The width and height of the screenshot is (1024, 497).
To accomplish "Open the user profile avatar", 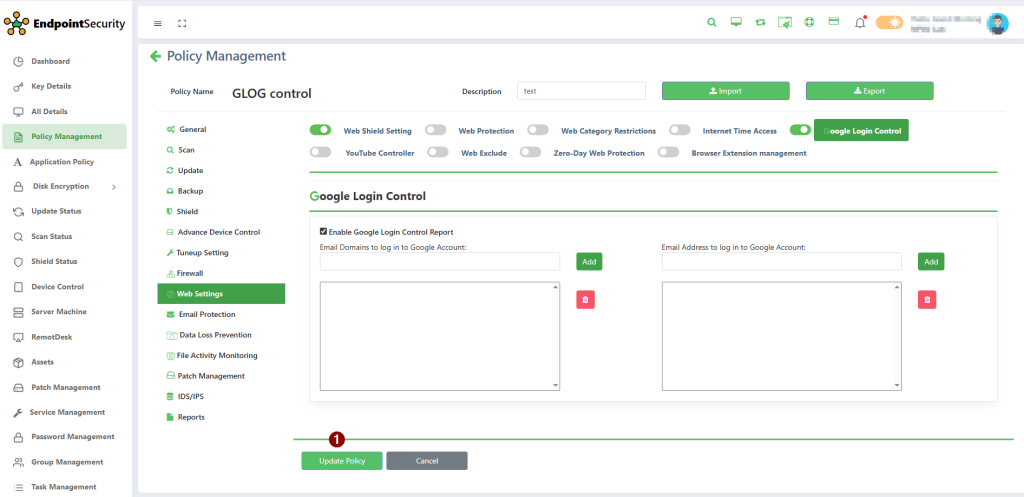I will (996, 23).
